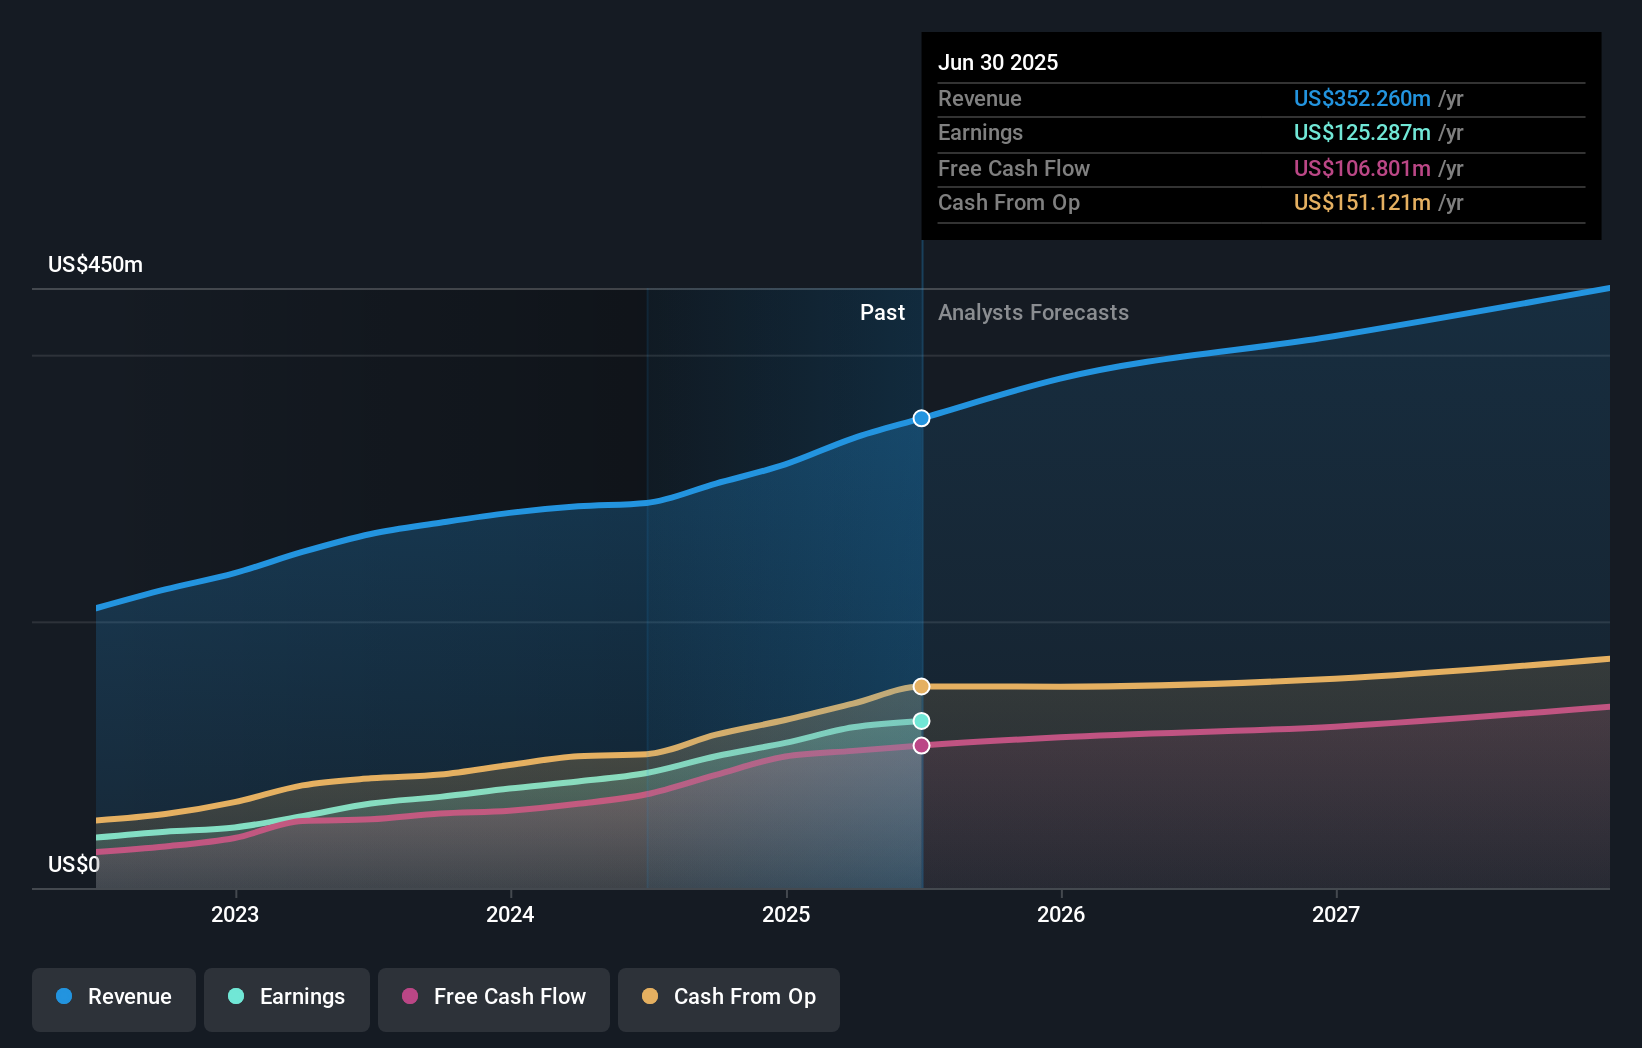Image resolution: width=1642 pixels, height=1048 pixels.
Task: Click the Free Cash Flow legend button
Action: [494, 997]
